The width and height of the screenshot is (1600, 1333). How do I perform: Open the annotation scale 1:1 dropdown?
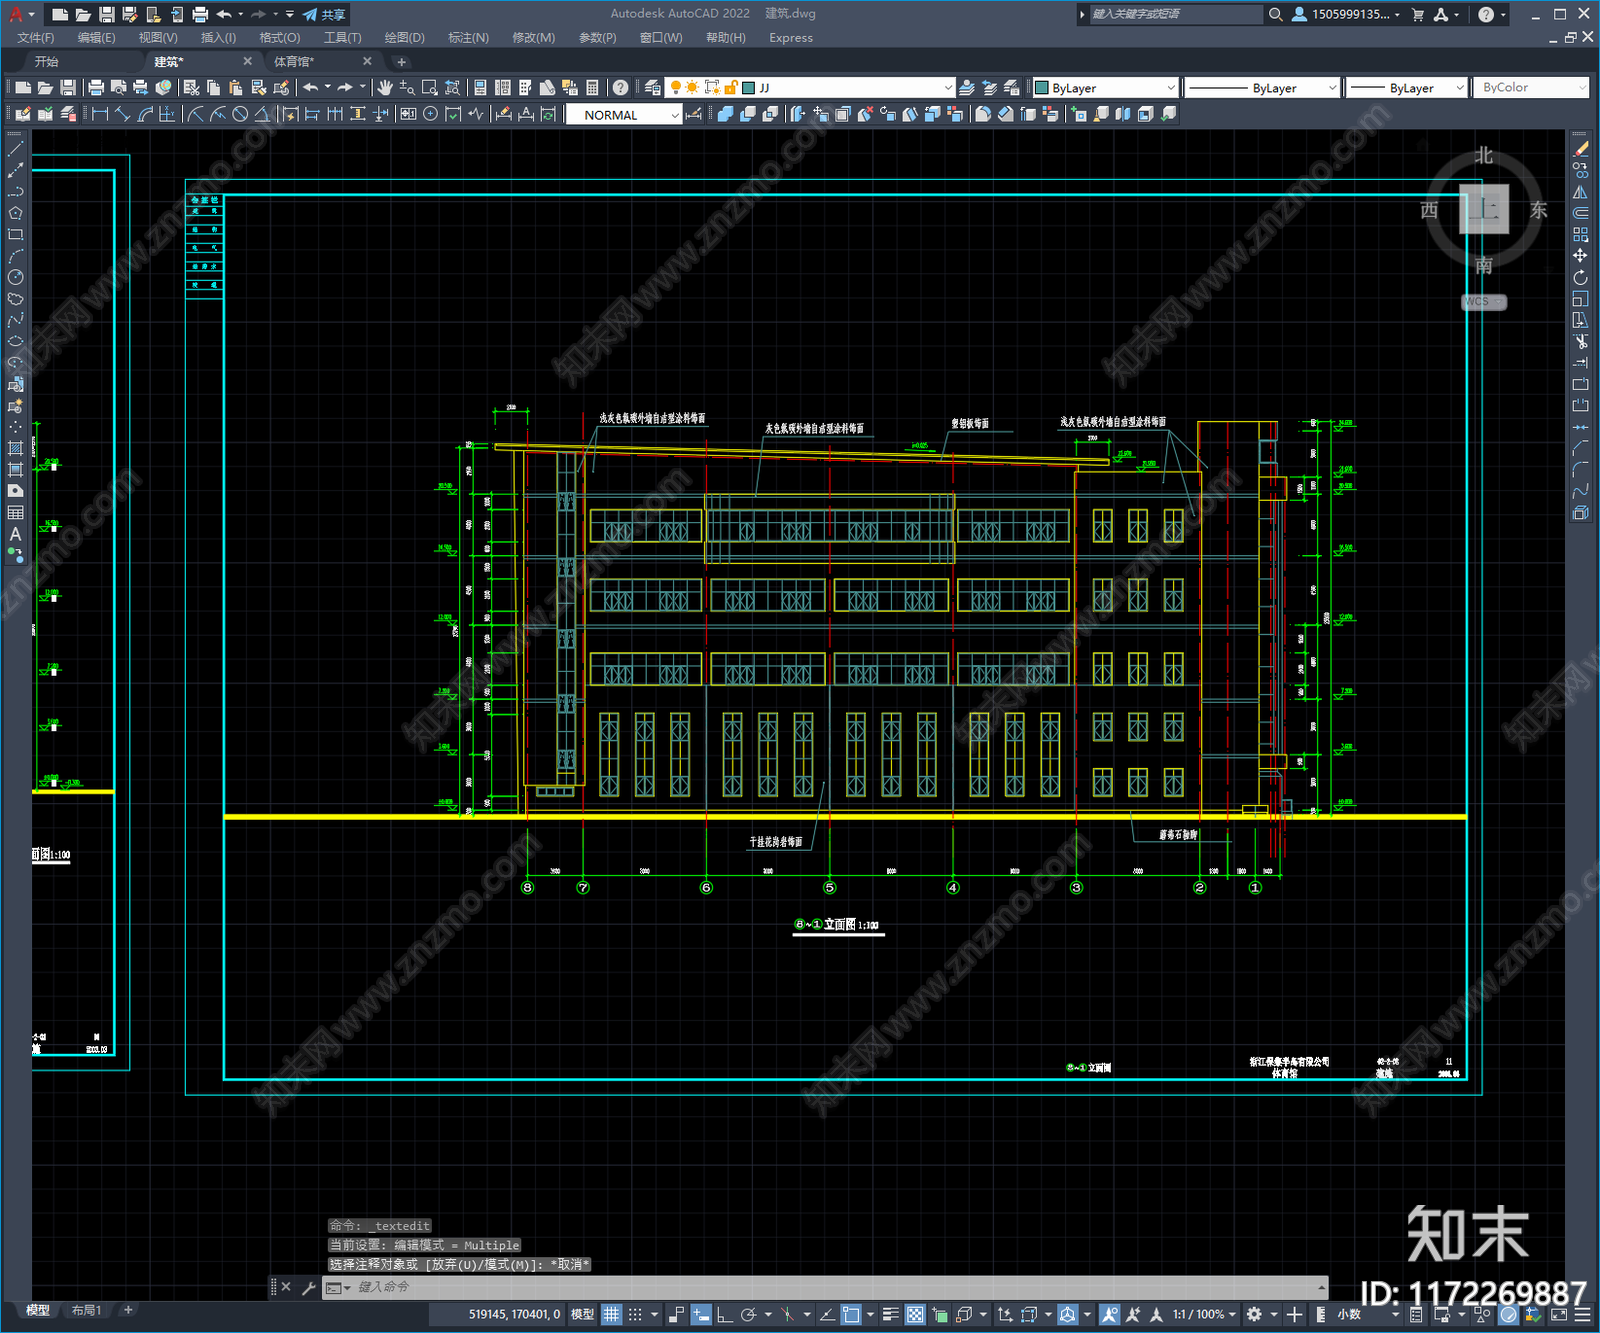click(1204, 1314)
